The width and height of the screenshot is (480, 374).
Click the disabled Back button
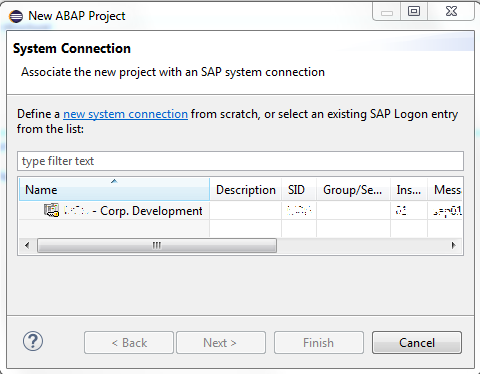coord(129,342)
